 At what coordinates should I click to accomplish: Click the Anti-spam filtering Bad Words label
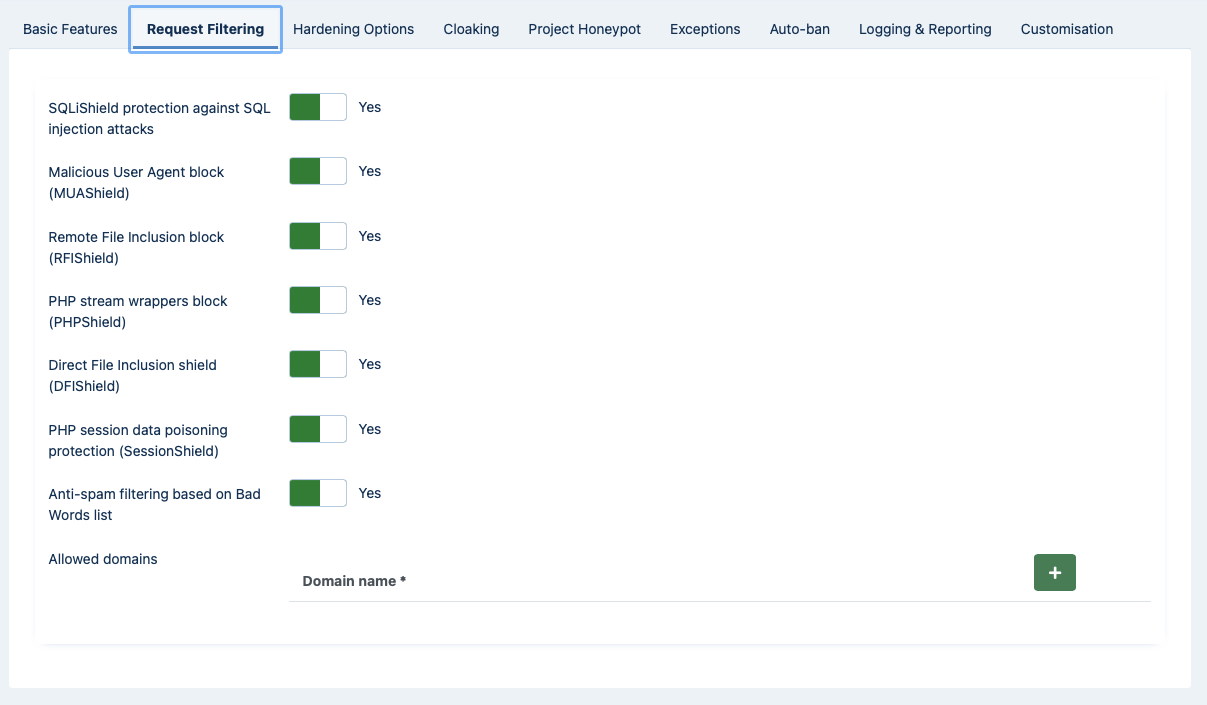[x=154, y=504]
